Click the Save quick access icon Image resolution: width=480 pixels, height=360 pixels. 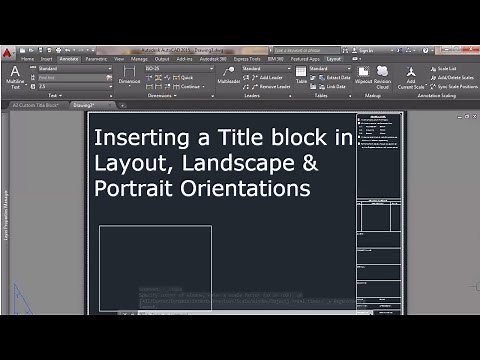40,50
